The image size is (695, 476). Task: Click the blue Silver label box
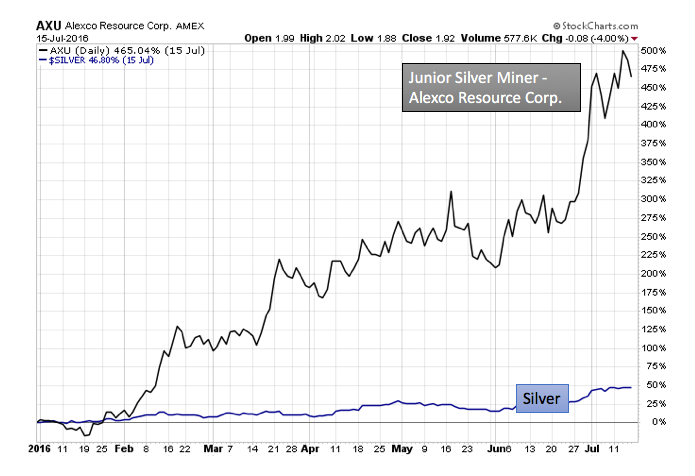pos(542,398)
